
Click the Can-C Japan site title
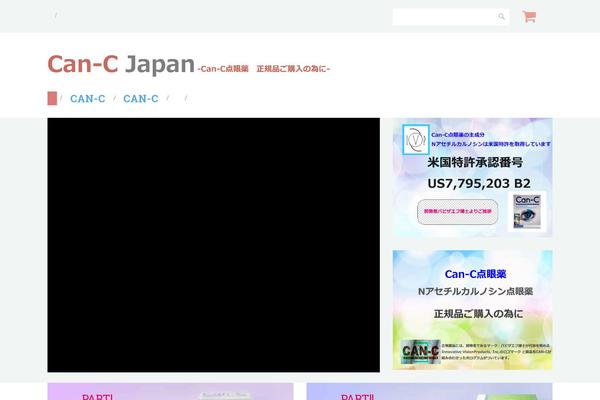coord(121,64)
